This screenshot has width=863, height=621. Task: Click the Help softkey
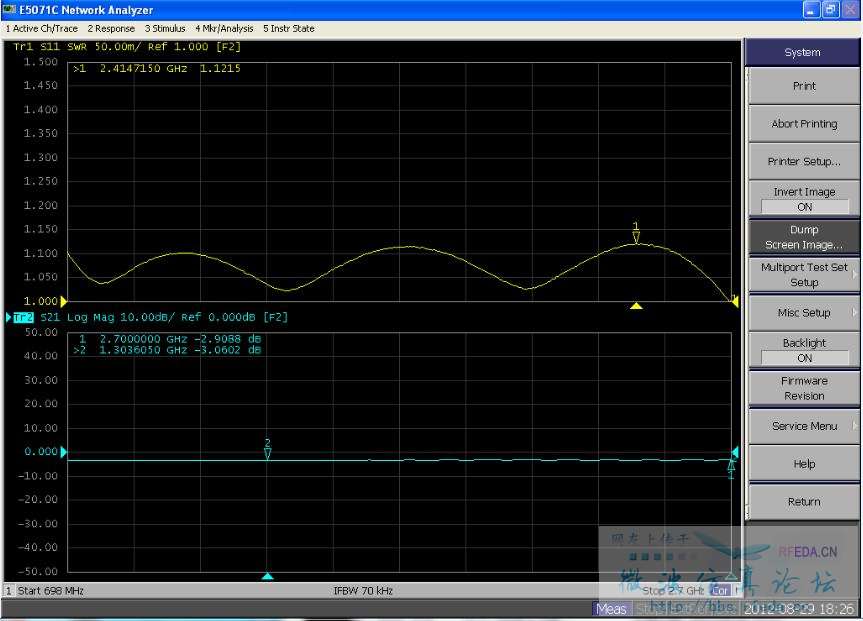(804, 464)
